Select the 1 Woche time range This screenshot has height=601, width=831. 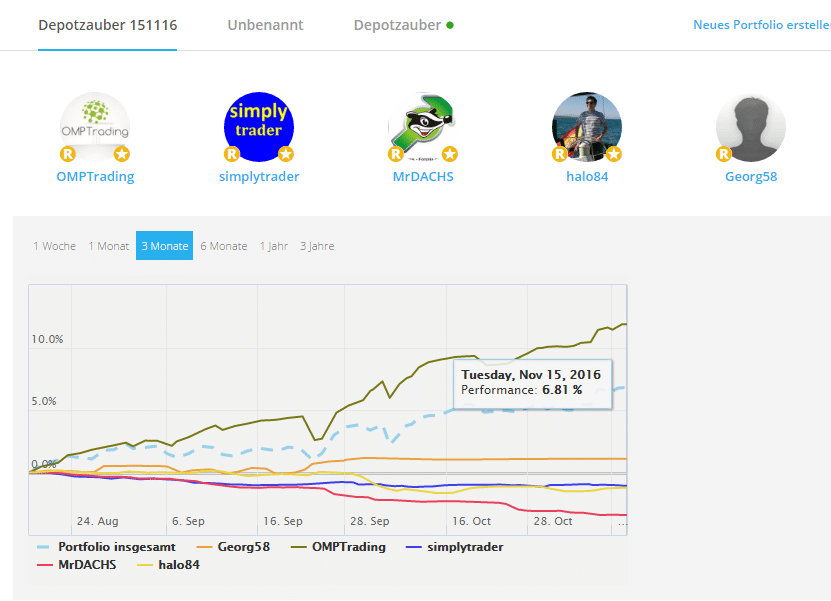click(x=54, y=246)
